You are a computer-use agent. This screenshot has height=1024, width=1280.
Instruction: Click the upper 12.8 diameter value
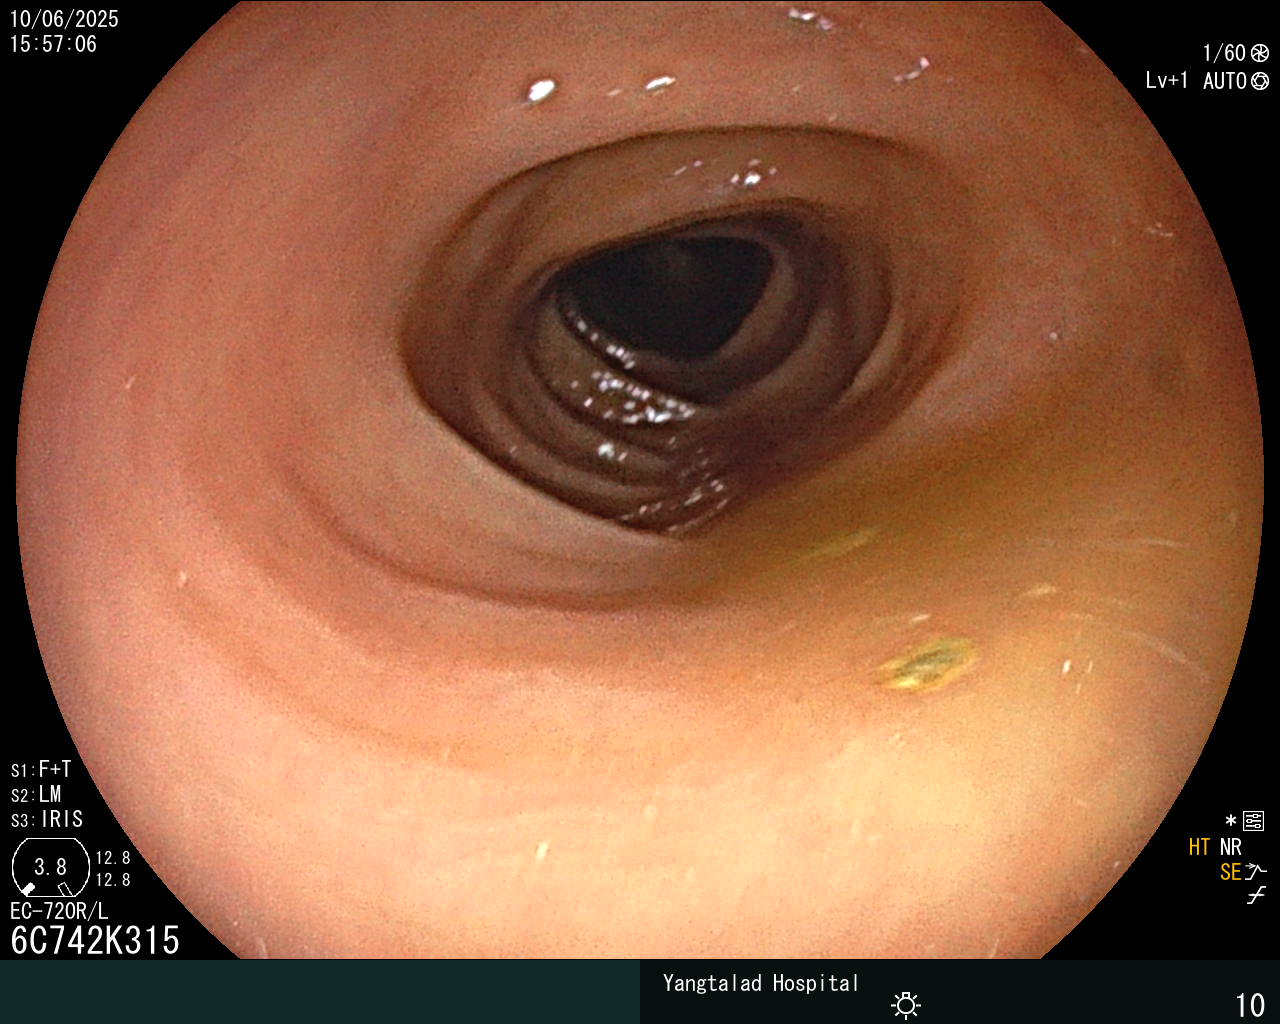(x=113, y=858)
